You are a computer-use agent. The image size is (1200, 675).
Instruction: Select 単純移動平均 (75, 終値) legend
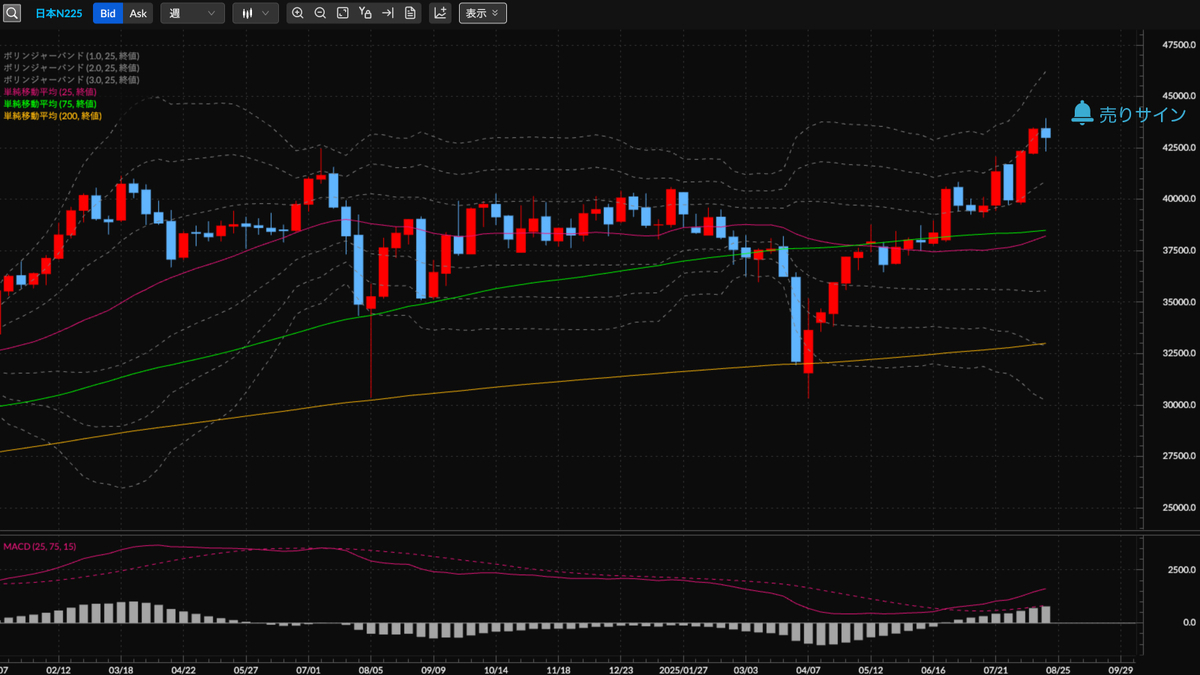50,103
